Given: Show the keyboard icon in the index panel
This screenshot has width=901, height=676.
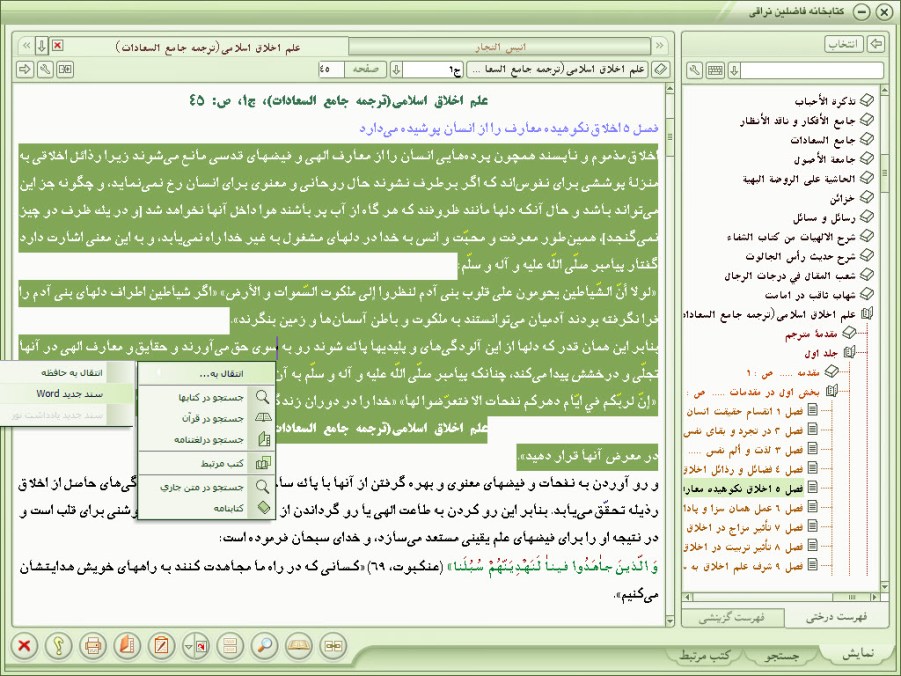Looking at the screenshot, I should tap(715, 71).
